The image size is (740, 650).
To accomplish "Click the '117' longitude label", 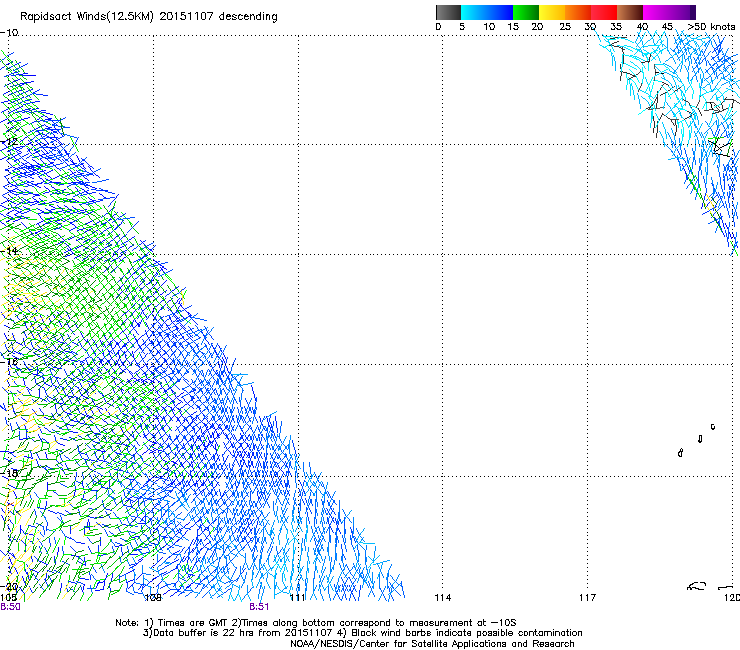I will (x=587, y=598).
